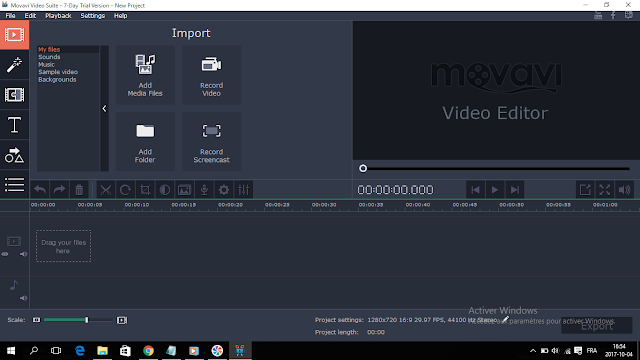Click Record Video button

coord(211,75)
